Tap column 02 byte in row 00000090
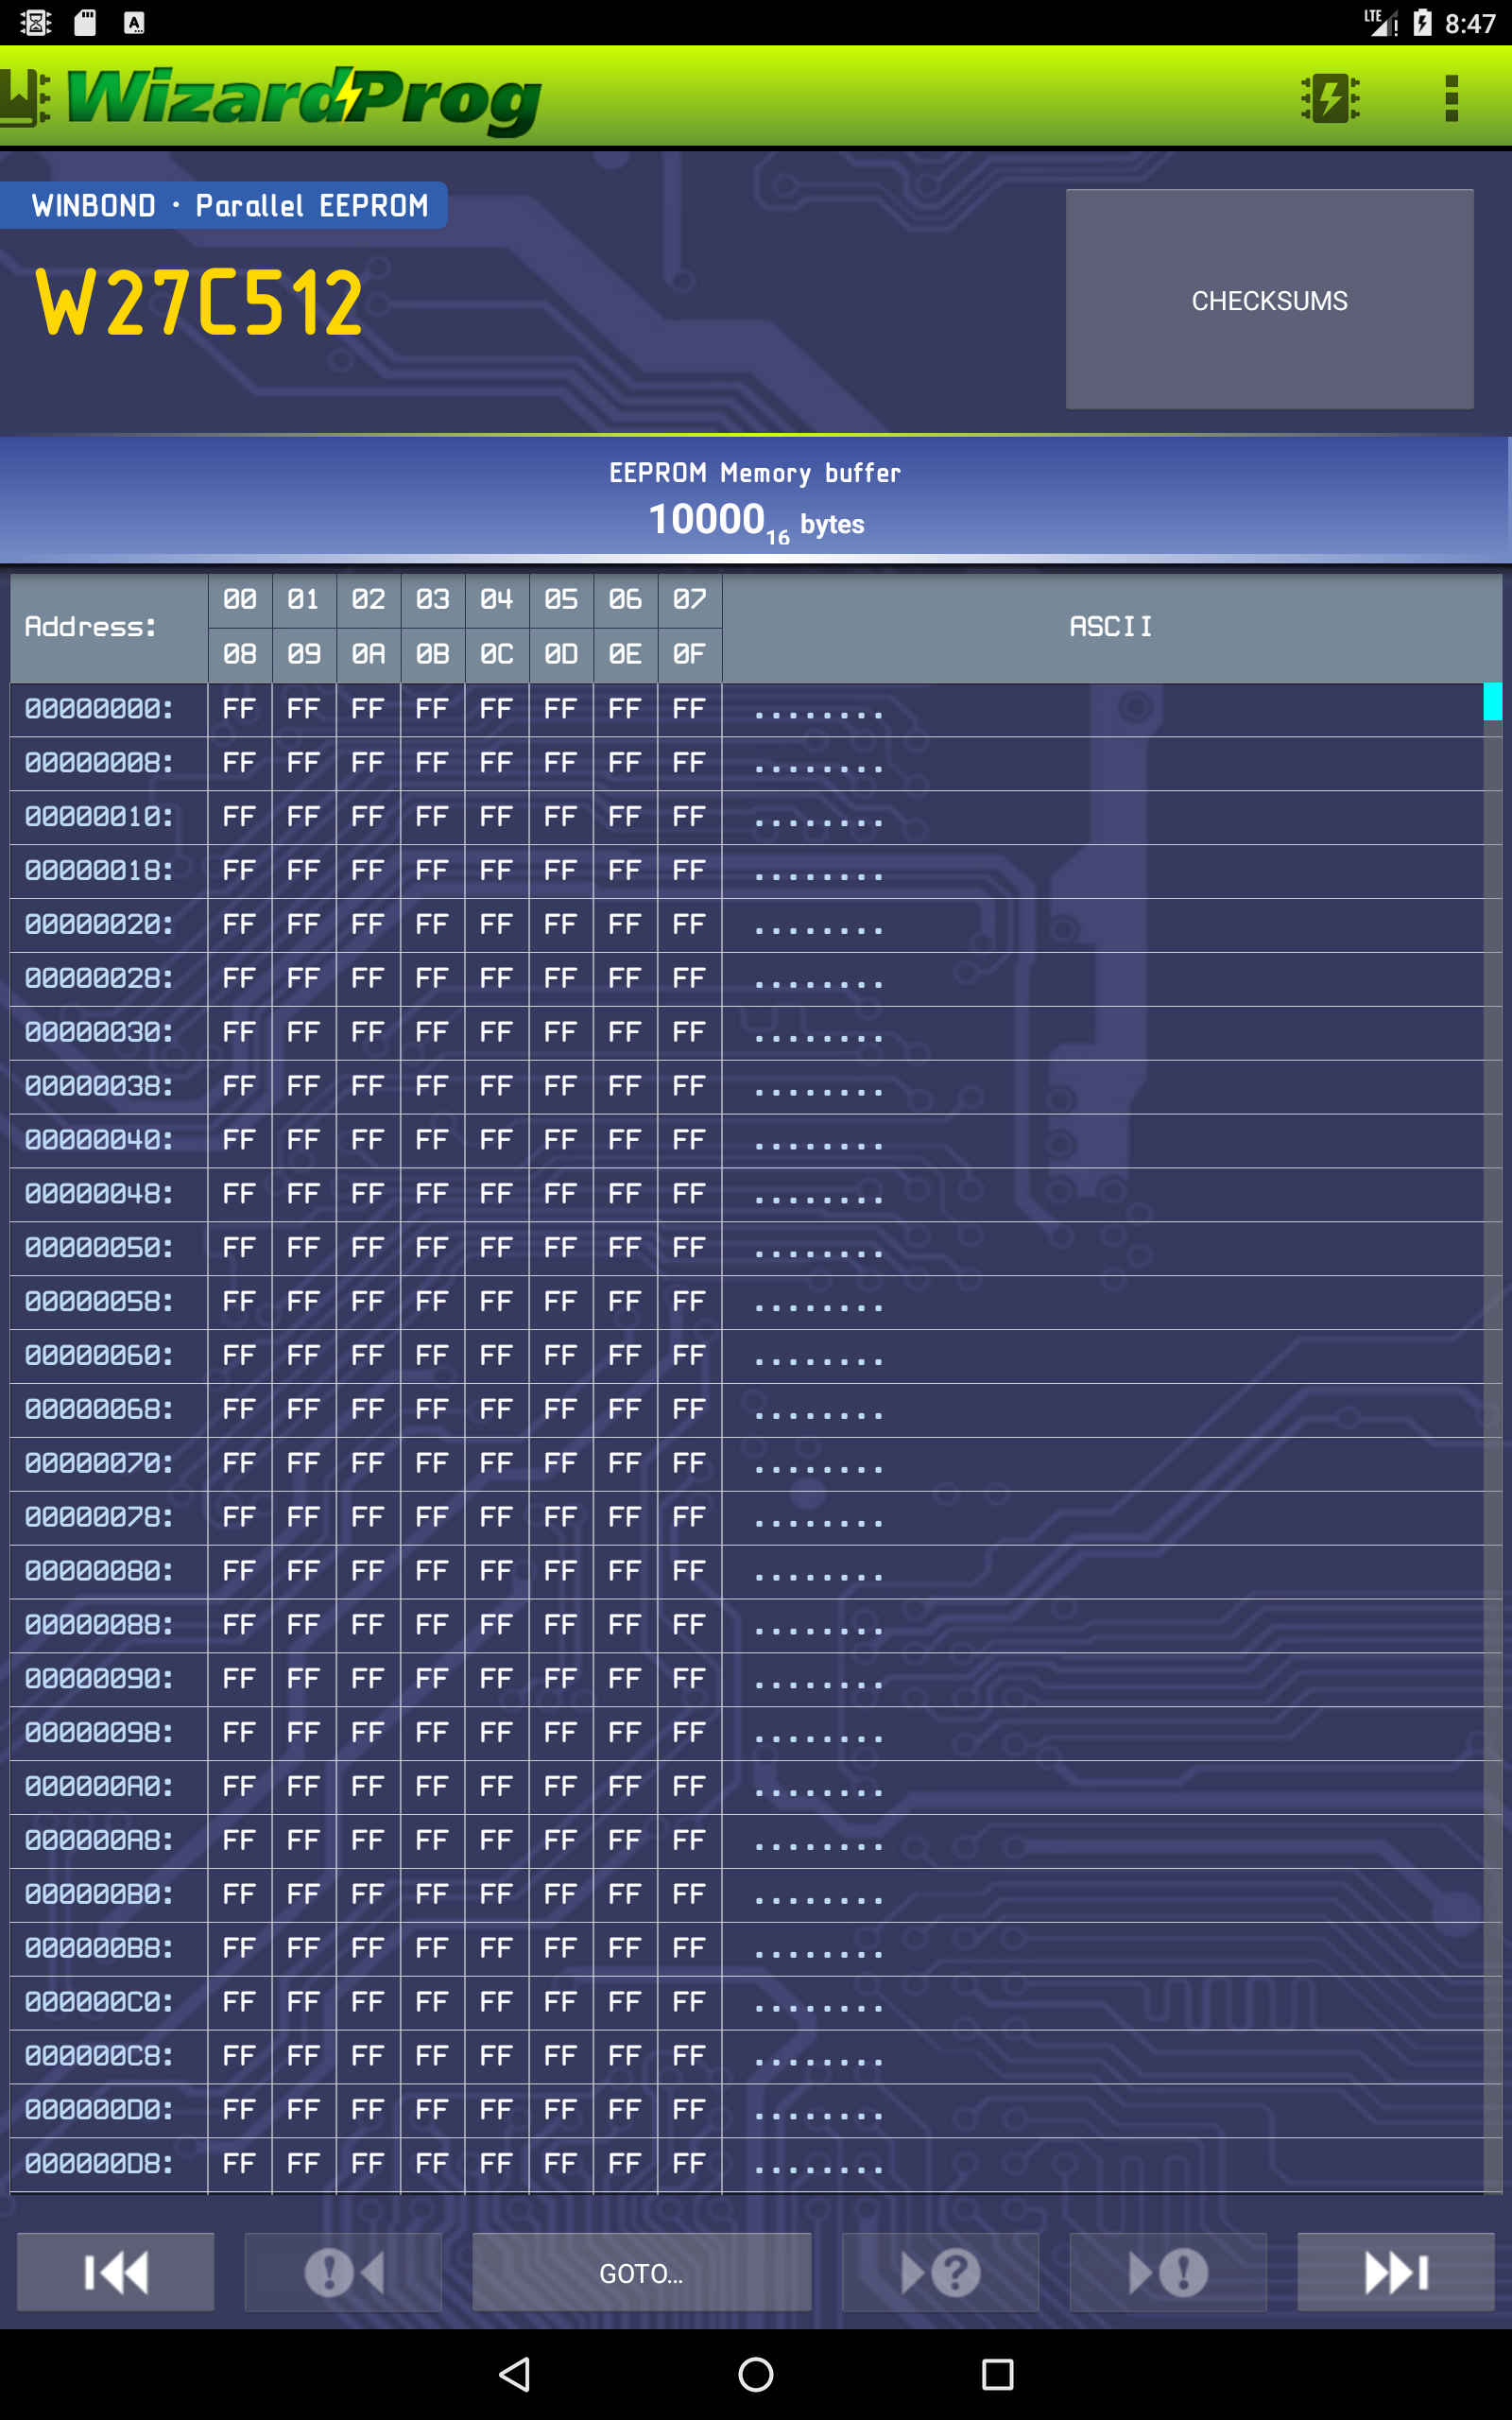 368,1679
